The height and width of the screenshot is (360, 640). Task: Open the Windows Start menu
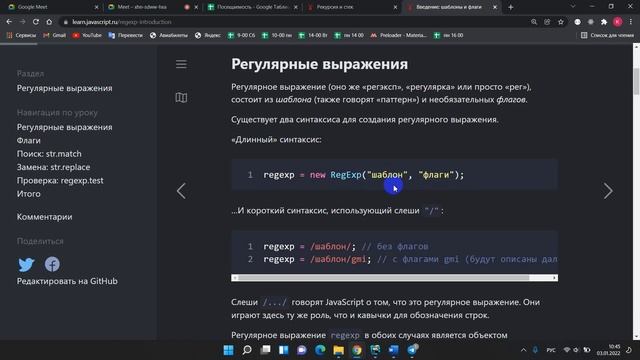click(x=229, y=350)
